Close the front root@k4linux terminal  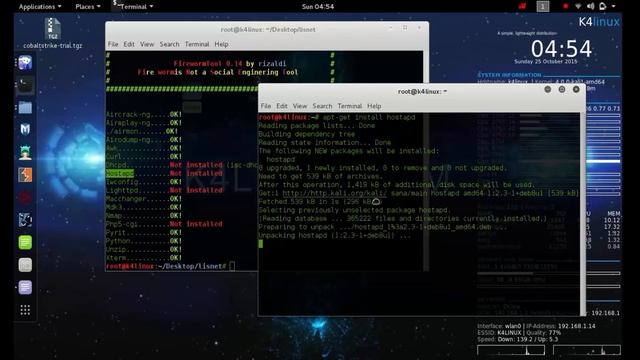pyautogui.click(x=576, y=89)
